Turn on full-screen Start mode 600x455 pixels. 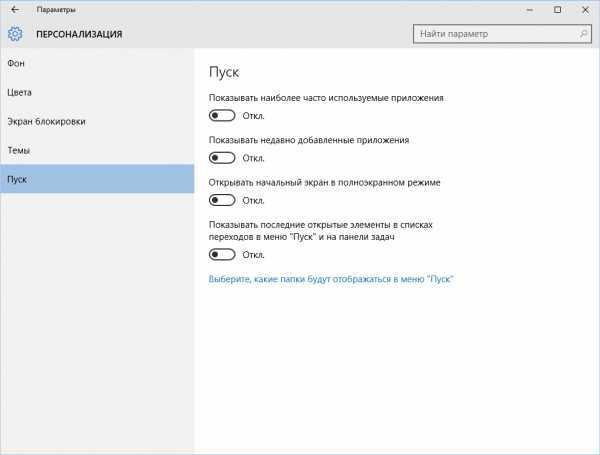[x=223, y=200]
